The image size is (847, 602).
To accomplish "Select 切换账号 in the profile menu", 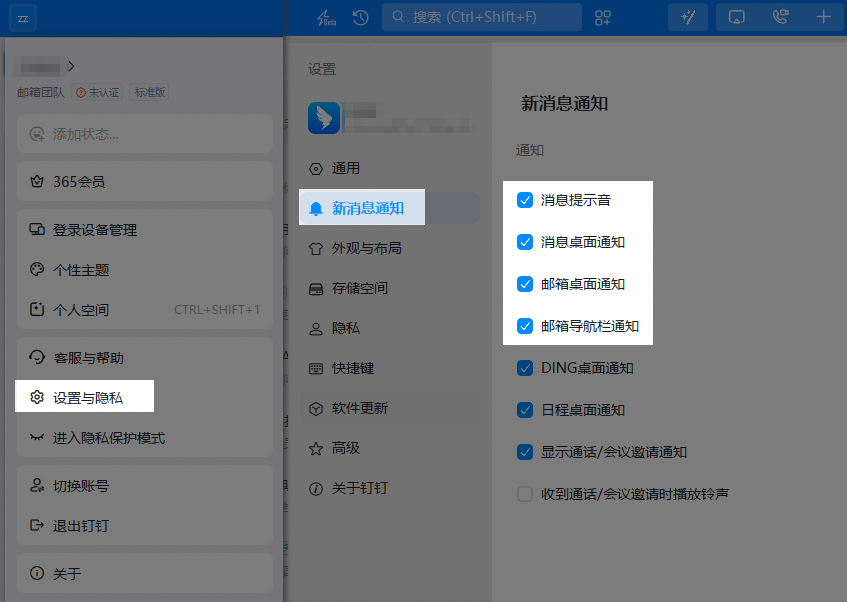I will [x=80, y=486].
